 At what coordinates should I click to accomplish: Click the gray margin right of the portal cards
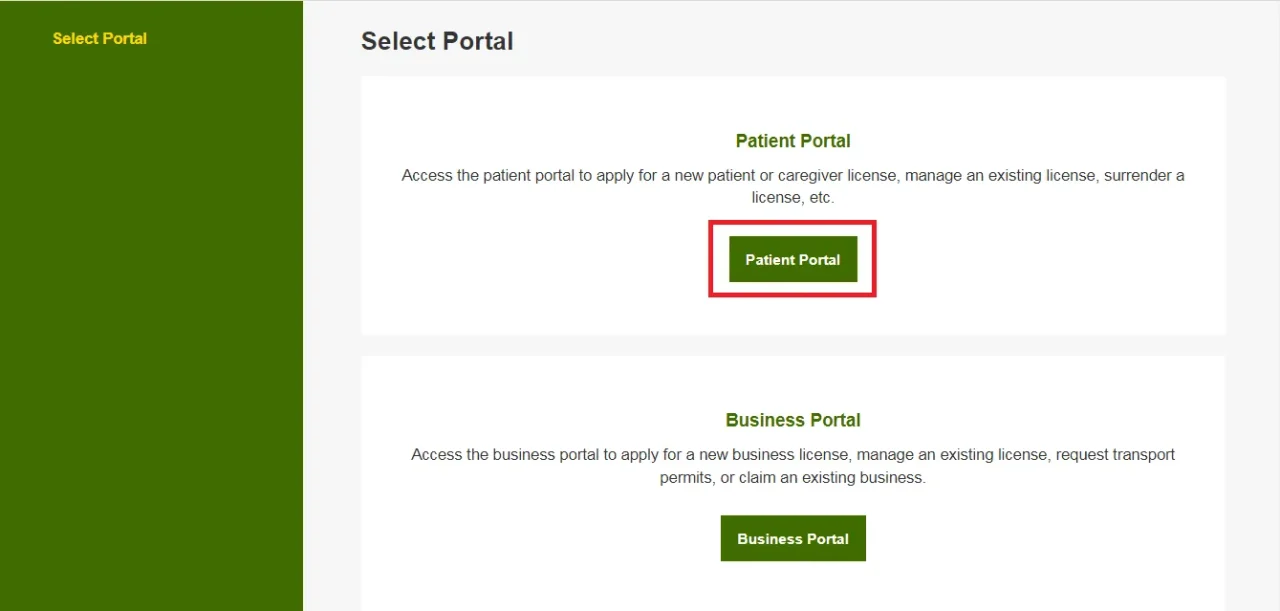[x=1252, y=300]
